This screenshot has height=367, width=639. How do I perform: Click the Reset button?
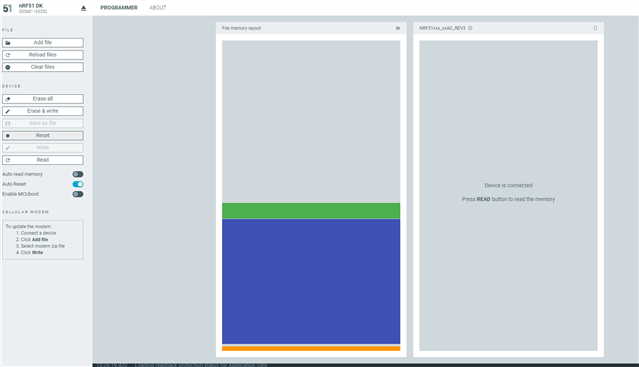click(43, 136)
